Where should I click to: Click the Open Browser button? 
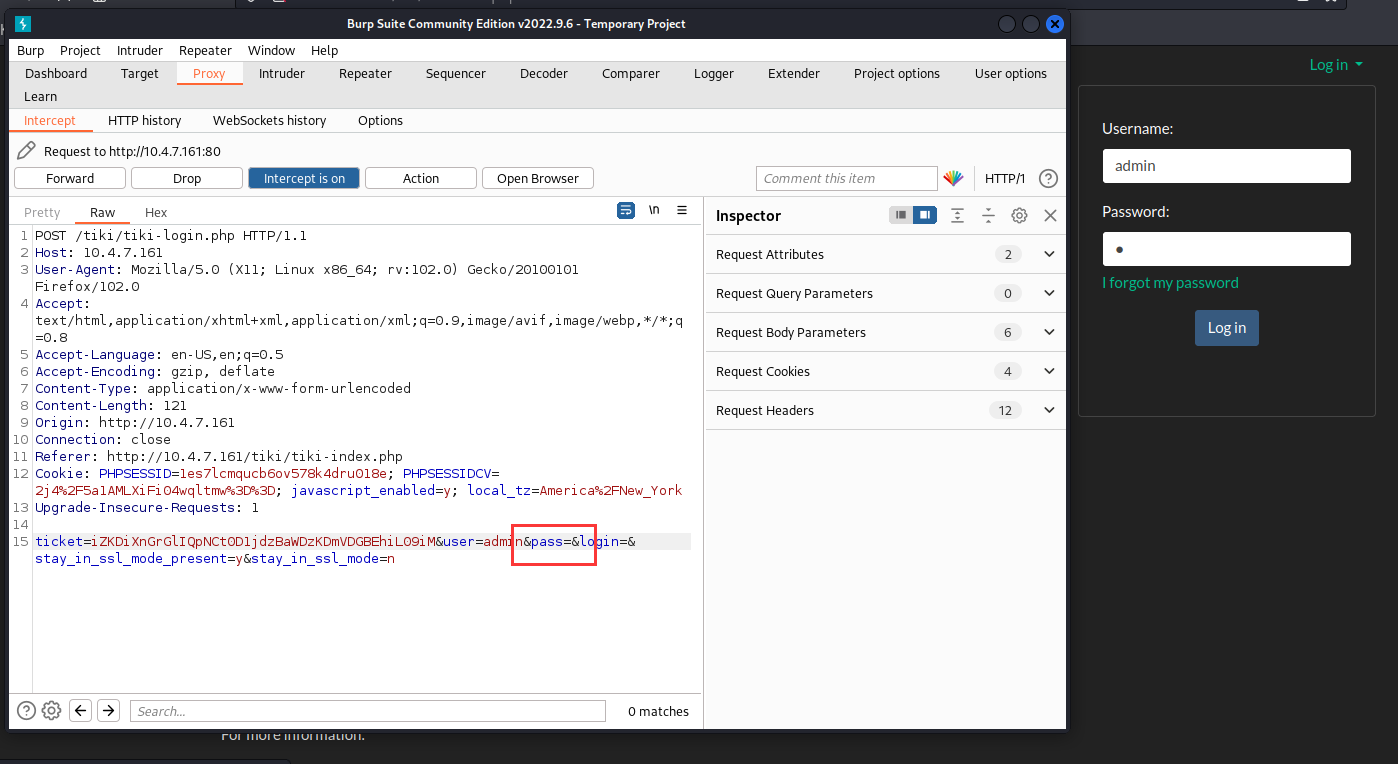(x=538, y=178)
